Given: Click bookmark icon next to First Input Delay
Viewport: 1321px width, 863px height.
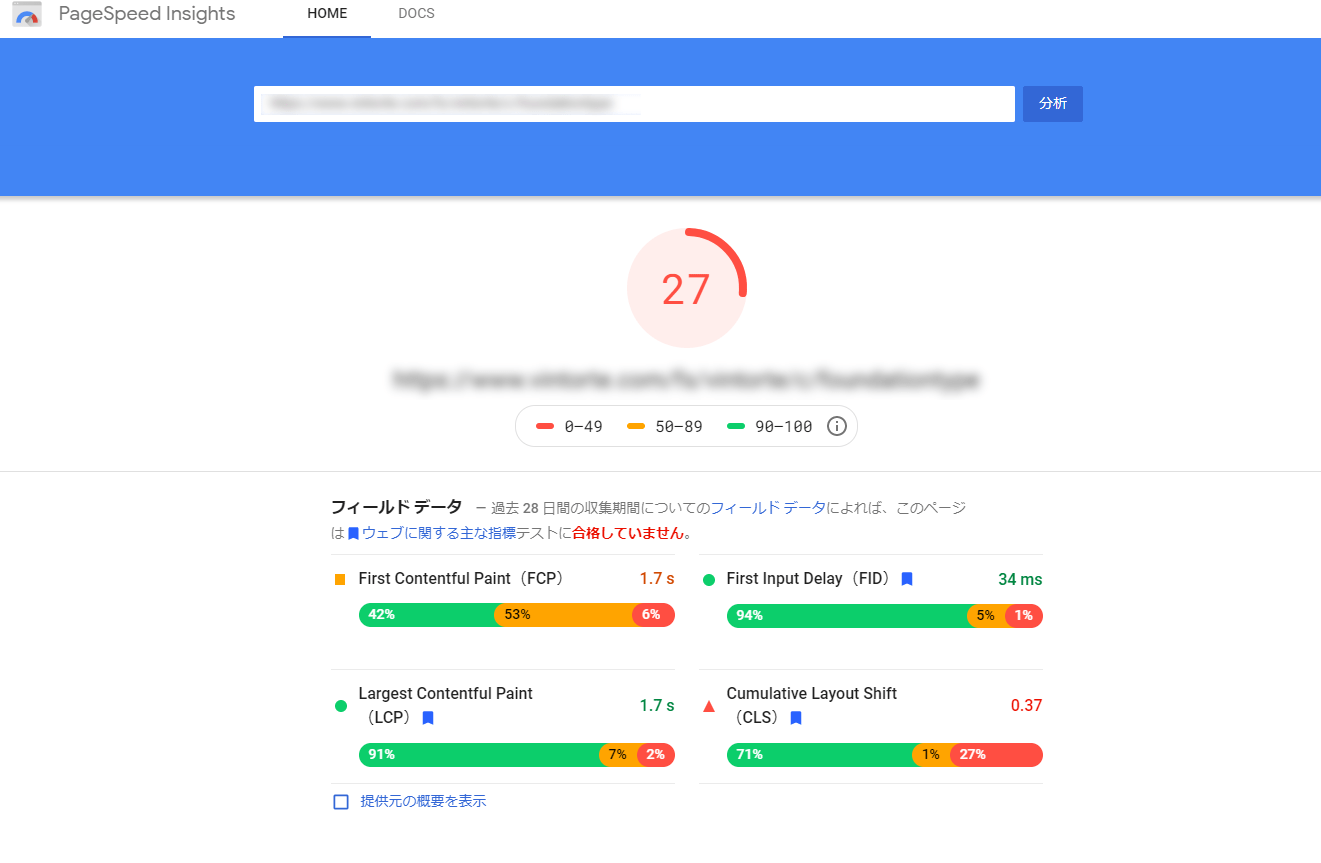Looking at the screenshot, I should point(907,579).
